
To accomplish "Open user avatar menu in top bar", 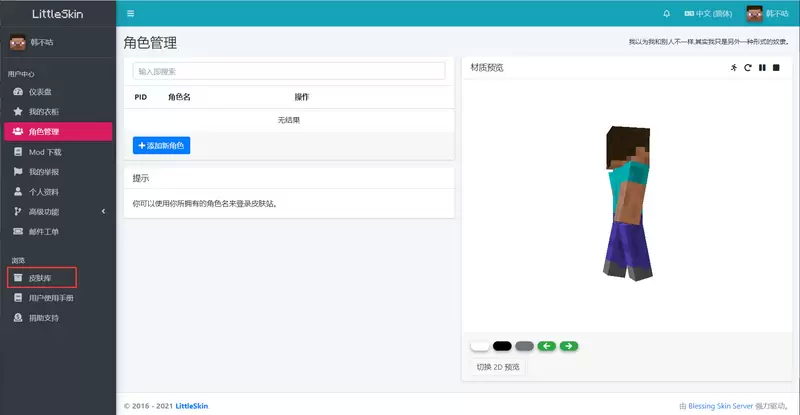I will (767, 14).
